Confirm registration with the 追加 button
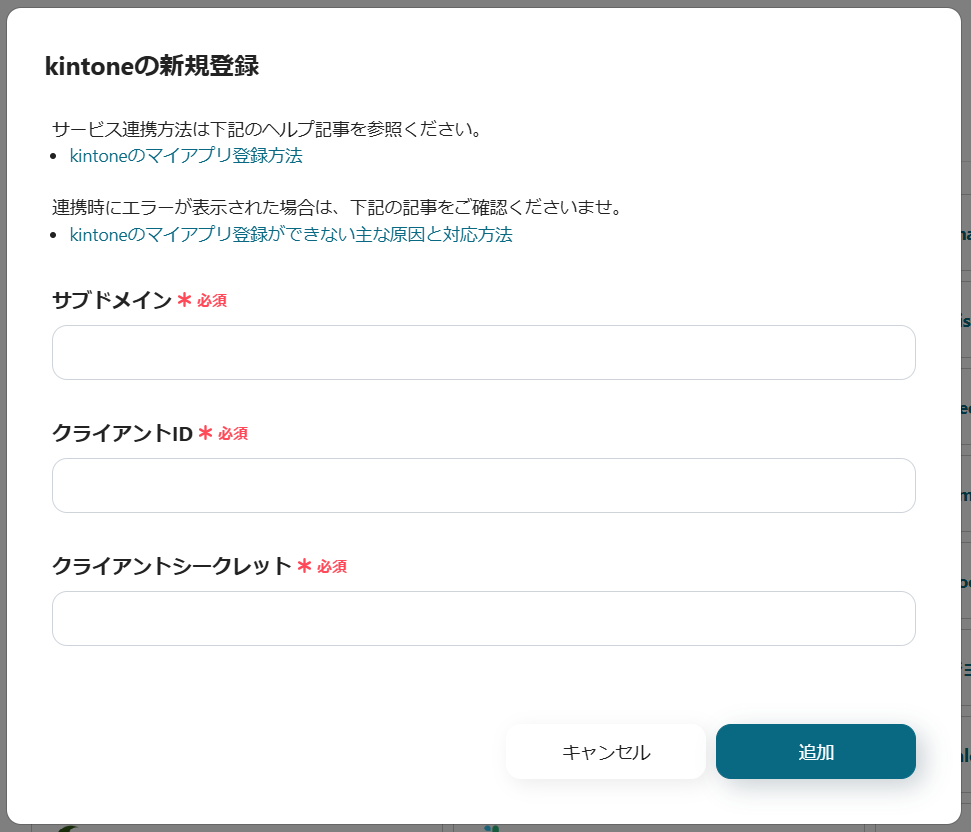The image size is (971, 832). click(x=816, y=752)
